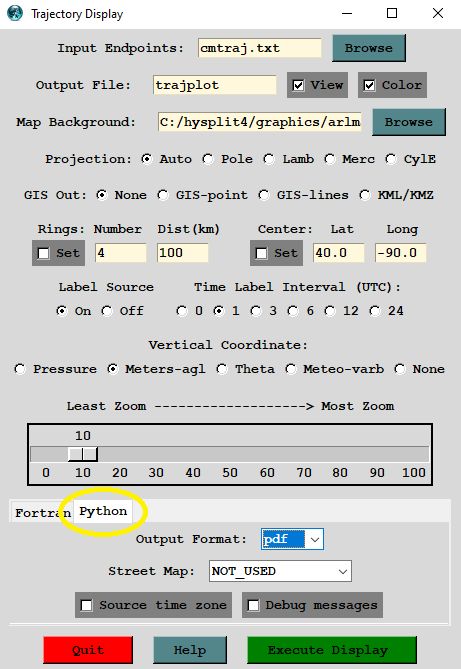The height and width of the screenshot is (669, 461).
Task: Select Meteo-varb vertical coordinate
Action: 291,369
